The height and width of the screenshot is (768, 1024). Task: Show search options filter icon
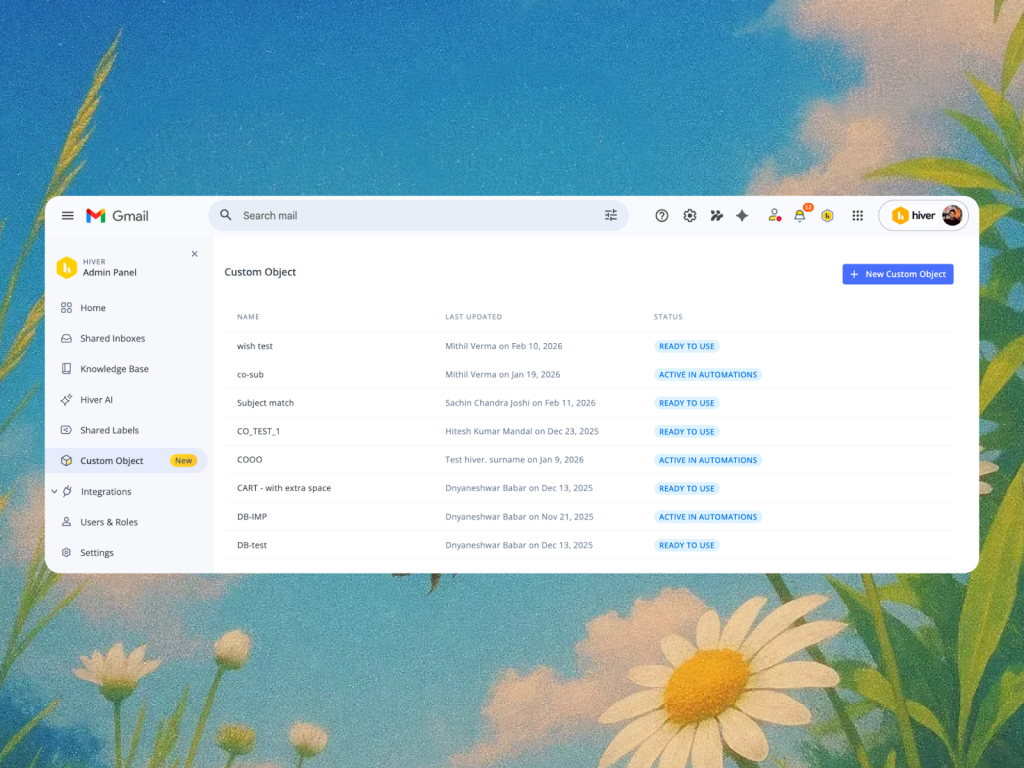pyautogui.click(x=611, y=215)
